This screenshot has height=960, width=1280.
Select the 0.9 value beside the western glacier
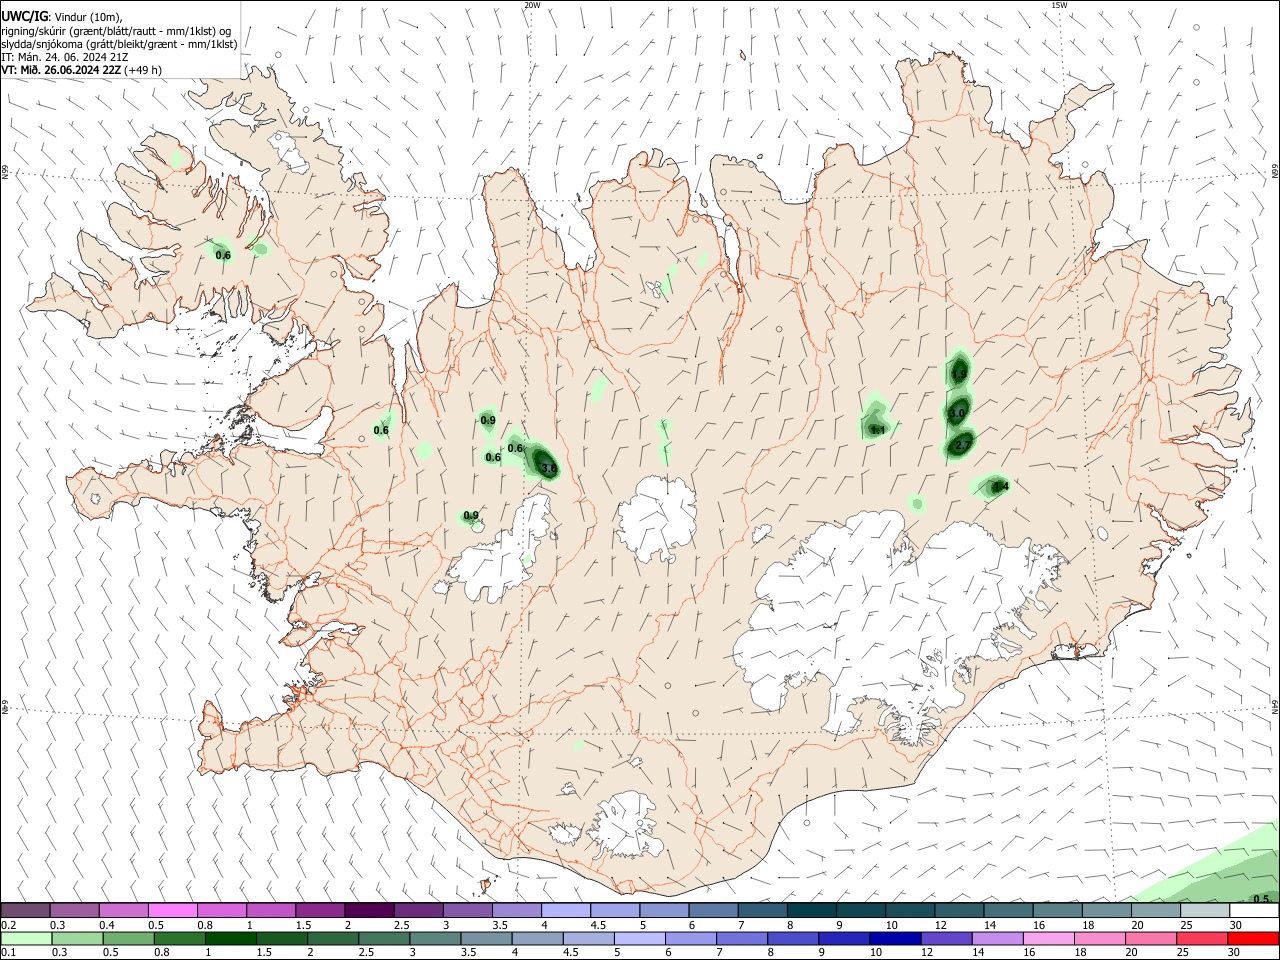point(471,516)
